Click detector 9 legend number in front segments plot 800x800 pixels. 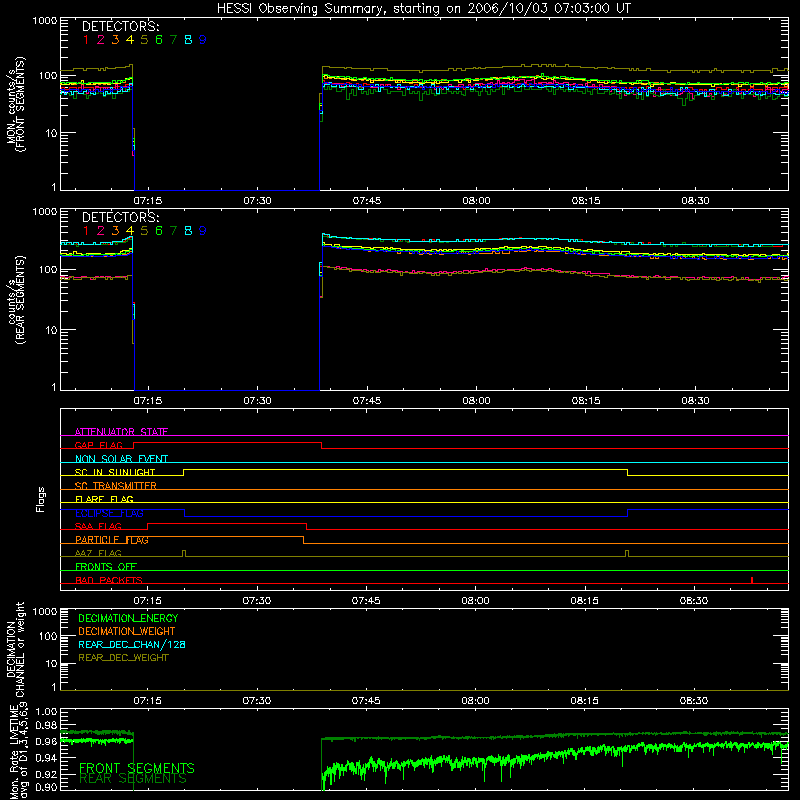click(x=203, y=40)
